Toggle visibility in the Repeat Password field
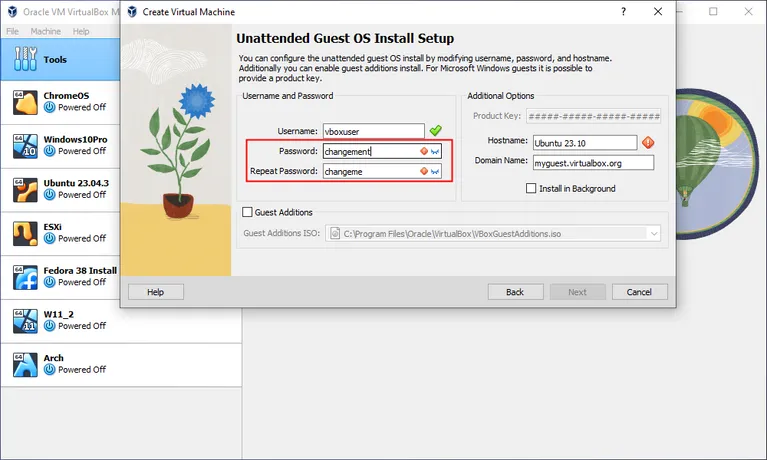 pos(434,171)
